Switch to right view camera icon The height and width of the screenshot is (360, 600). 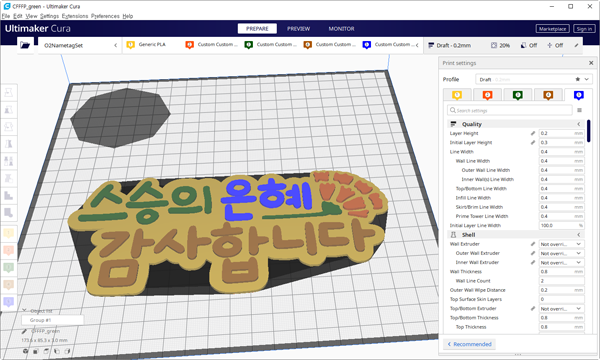(x=67, y=351)
